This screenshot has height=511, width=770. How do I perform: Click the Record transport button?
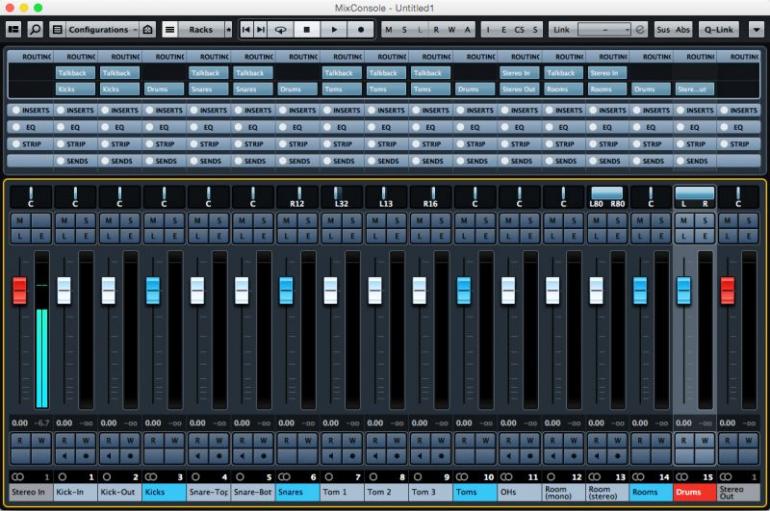361,29
